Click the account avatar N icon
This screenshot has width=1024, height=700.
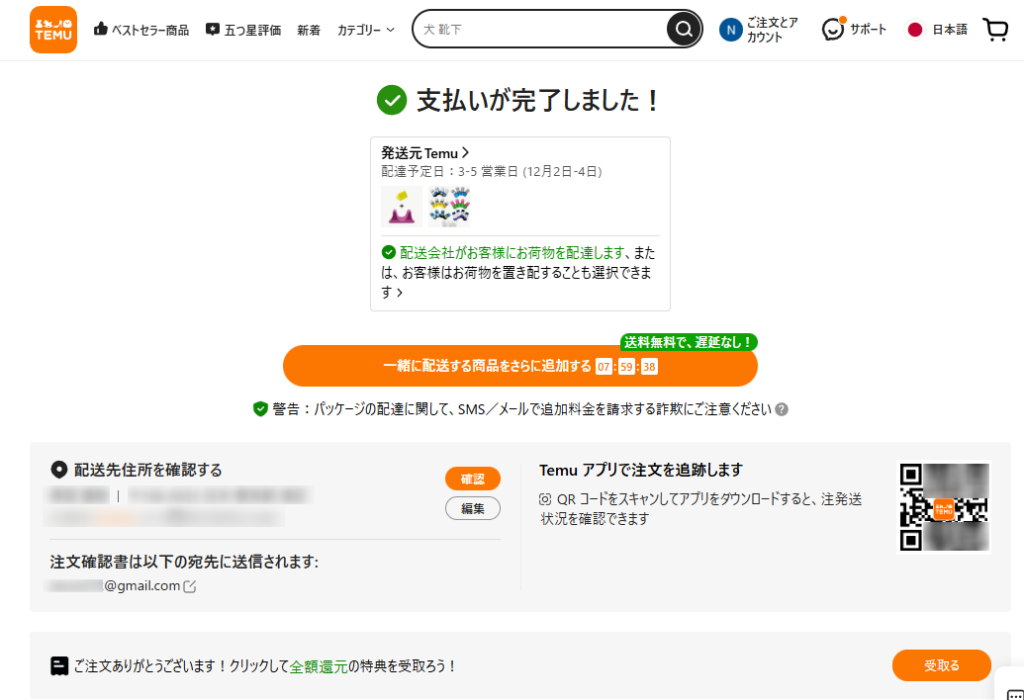731,30
